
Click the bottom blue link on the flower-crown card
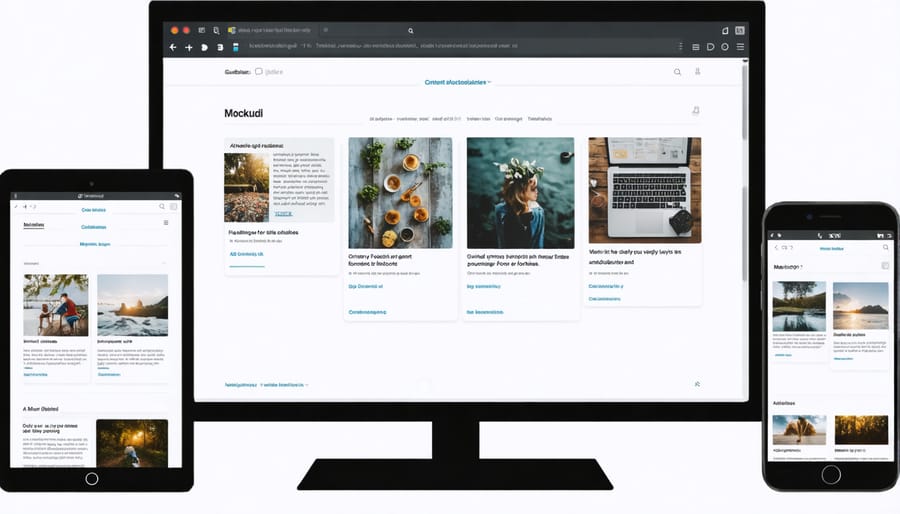485,312
